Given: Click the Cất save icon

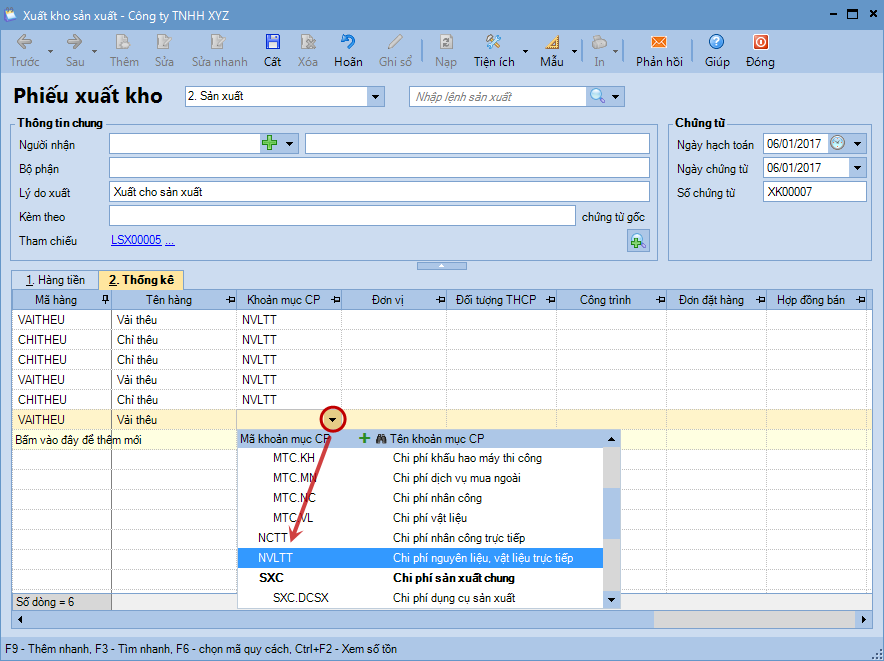Looking at the screenshot, I should point(272,43).
